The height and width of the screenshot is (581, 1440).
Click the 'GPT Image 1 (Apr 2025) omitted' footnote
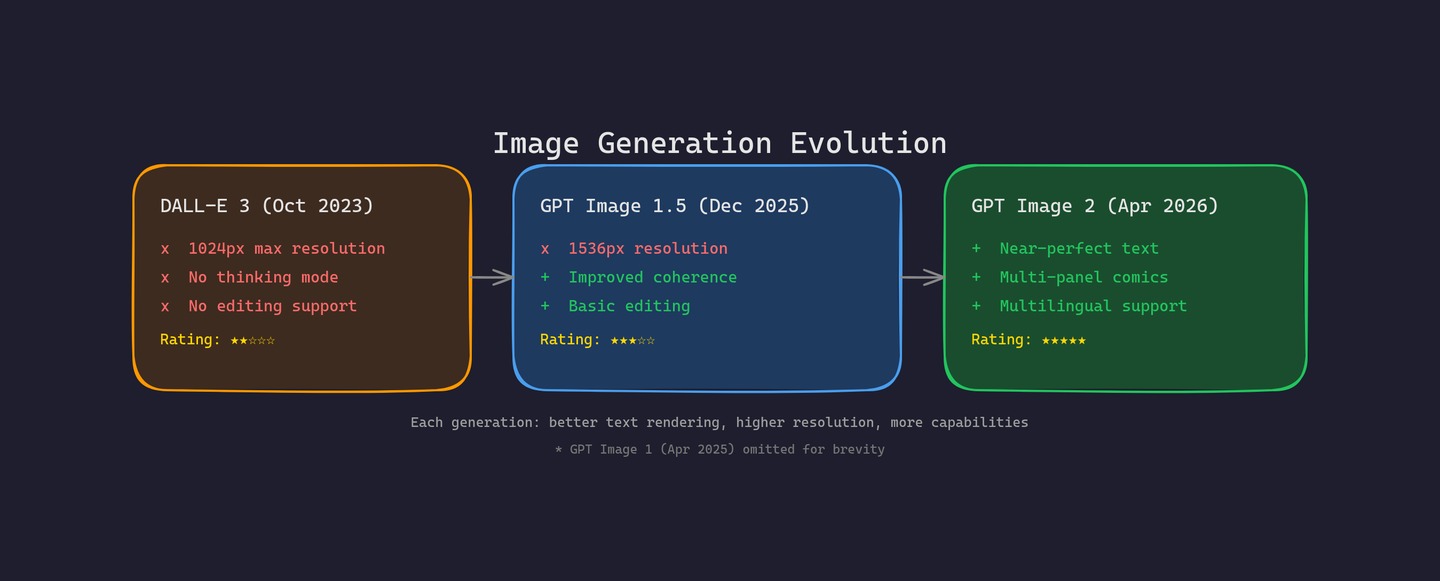coord(719,450)
